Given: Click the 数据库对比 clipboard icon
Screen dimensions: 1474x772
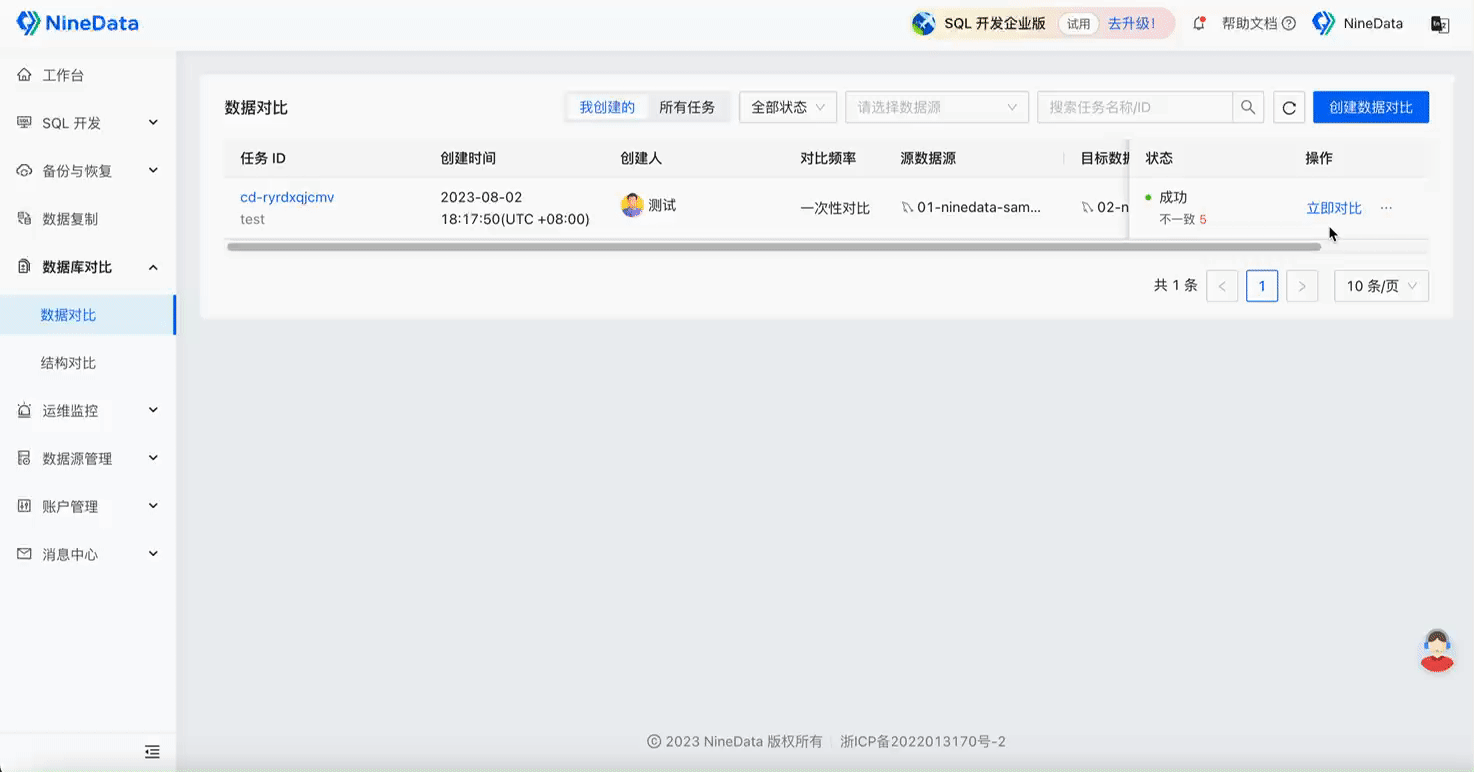Looking at the screenshot, I should [x=24, y=267].
